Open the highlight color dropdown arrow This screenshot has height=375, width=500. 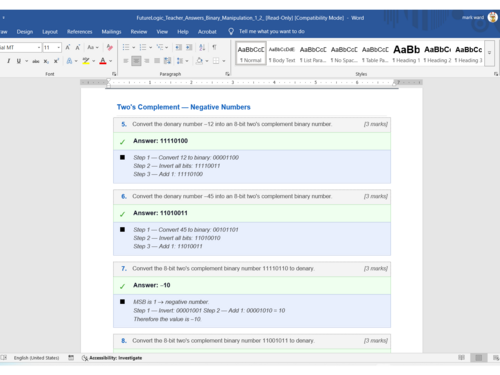point(94,61)
